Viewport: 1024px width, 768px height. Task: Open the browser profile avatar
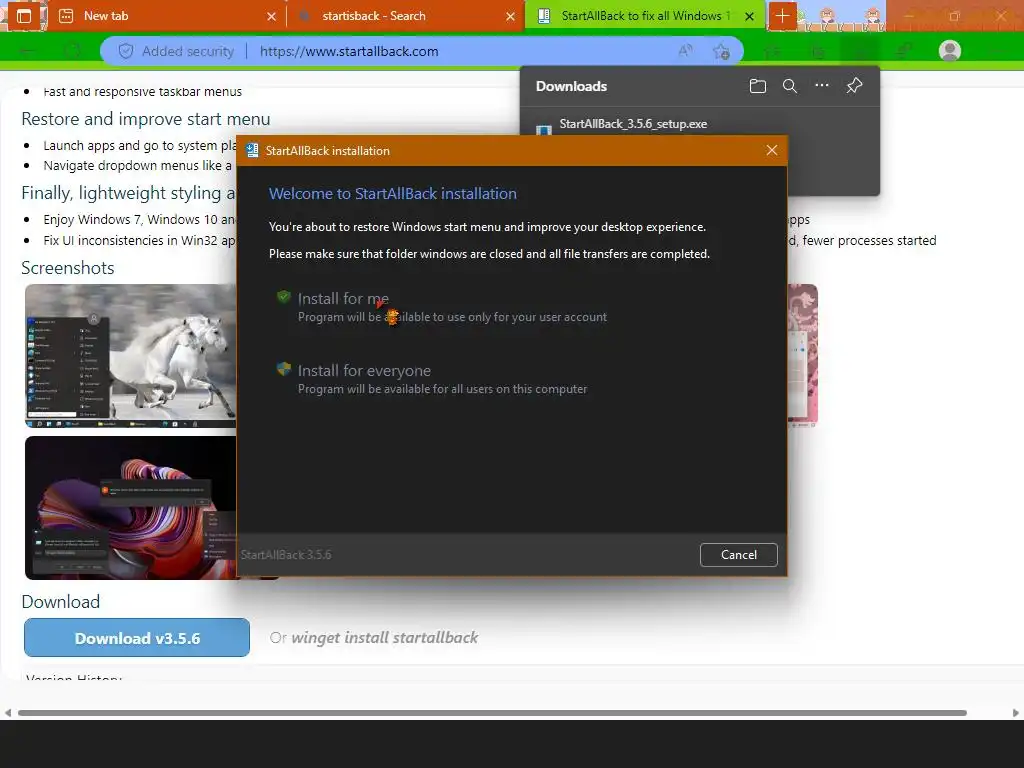point(950,50)
